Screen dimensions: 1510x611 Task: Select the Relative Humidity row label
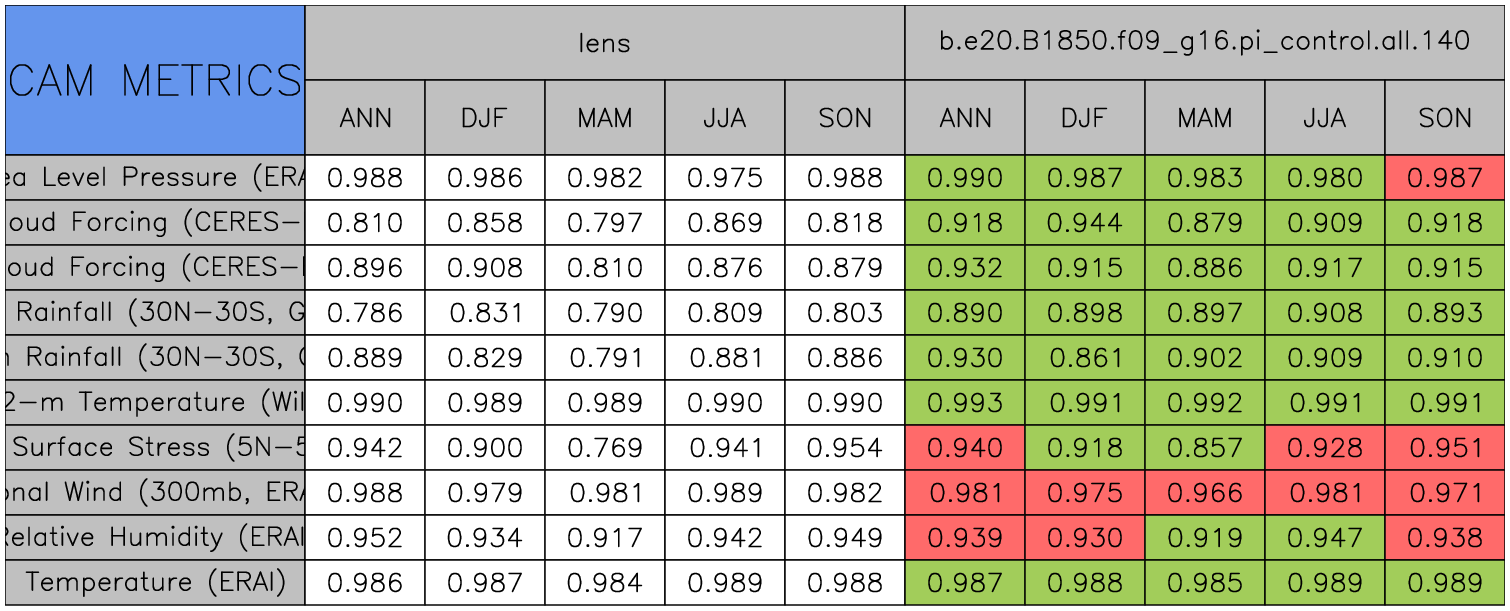pyautogui.click(x=155, y=538)
